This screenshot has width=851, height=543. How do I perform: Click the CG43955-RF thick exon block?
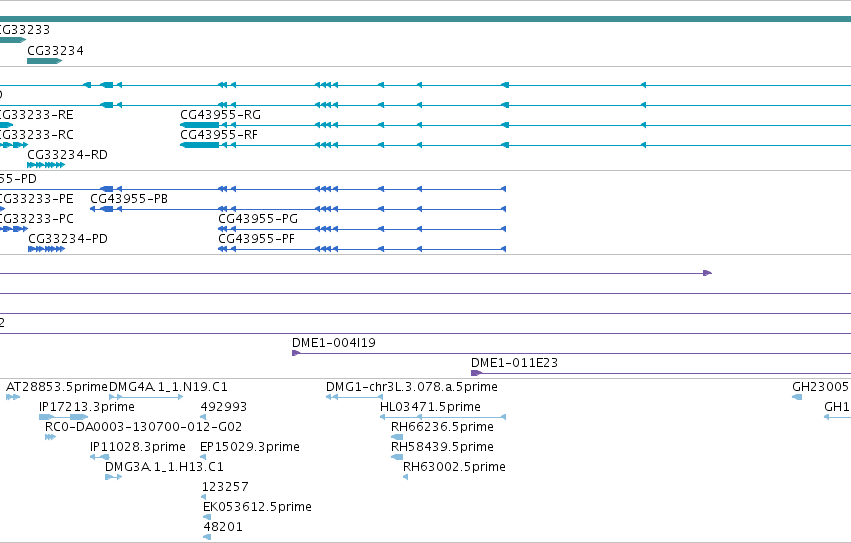tap(199, 145)
